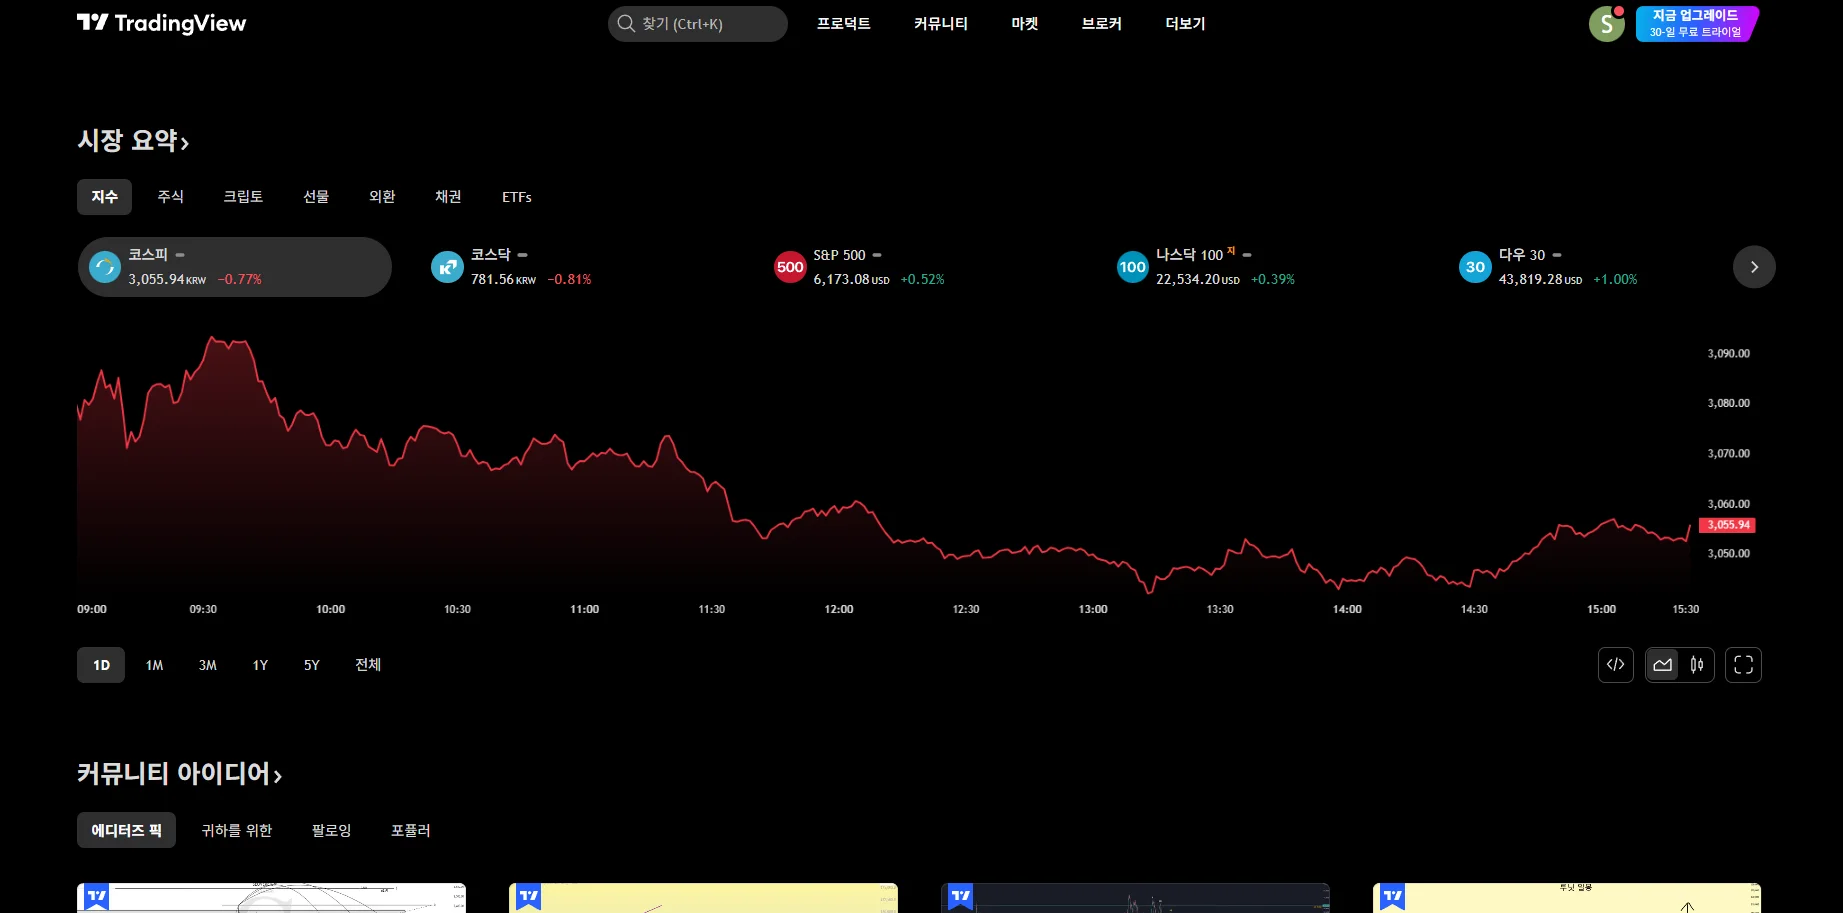Select the 코스닥 index card
The height and width of the screenshot is (913, 1843).
(577, 267)
